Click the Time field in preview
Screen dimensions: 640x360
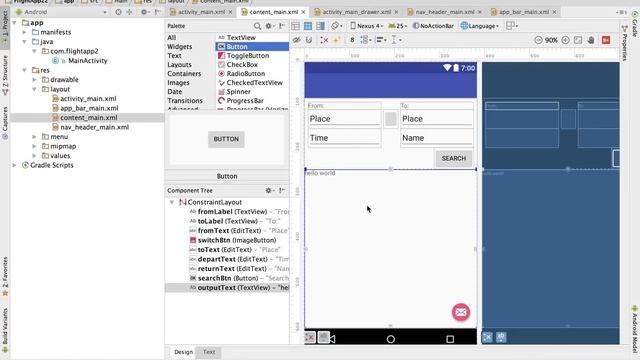pos(344,138)
